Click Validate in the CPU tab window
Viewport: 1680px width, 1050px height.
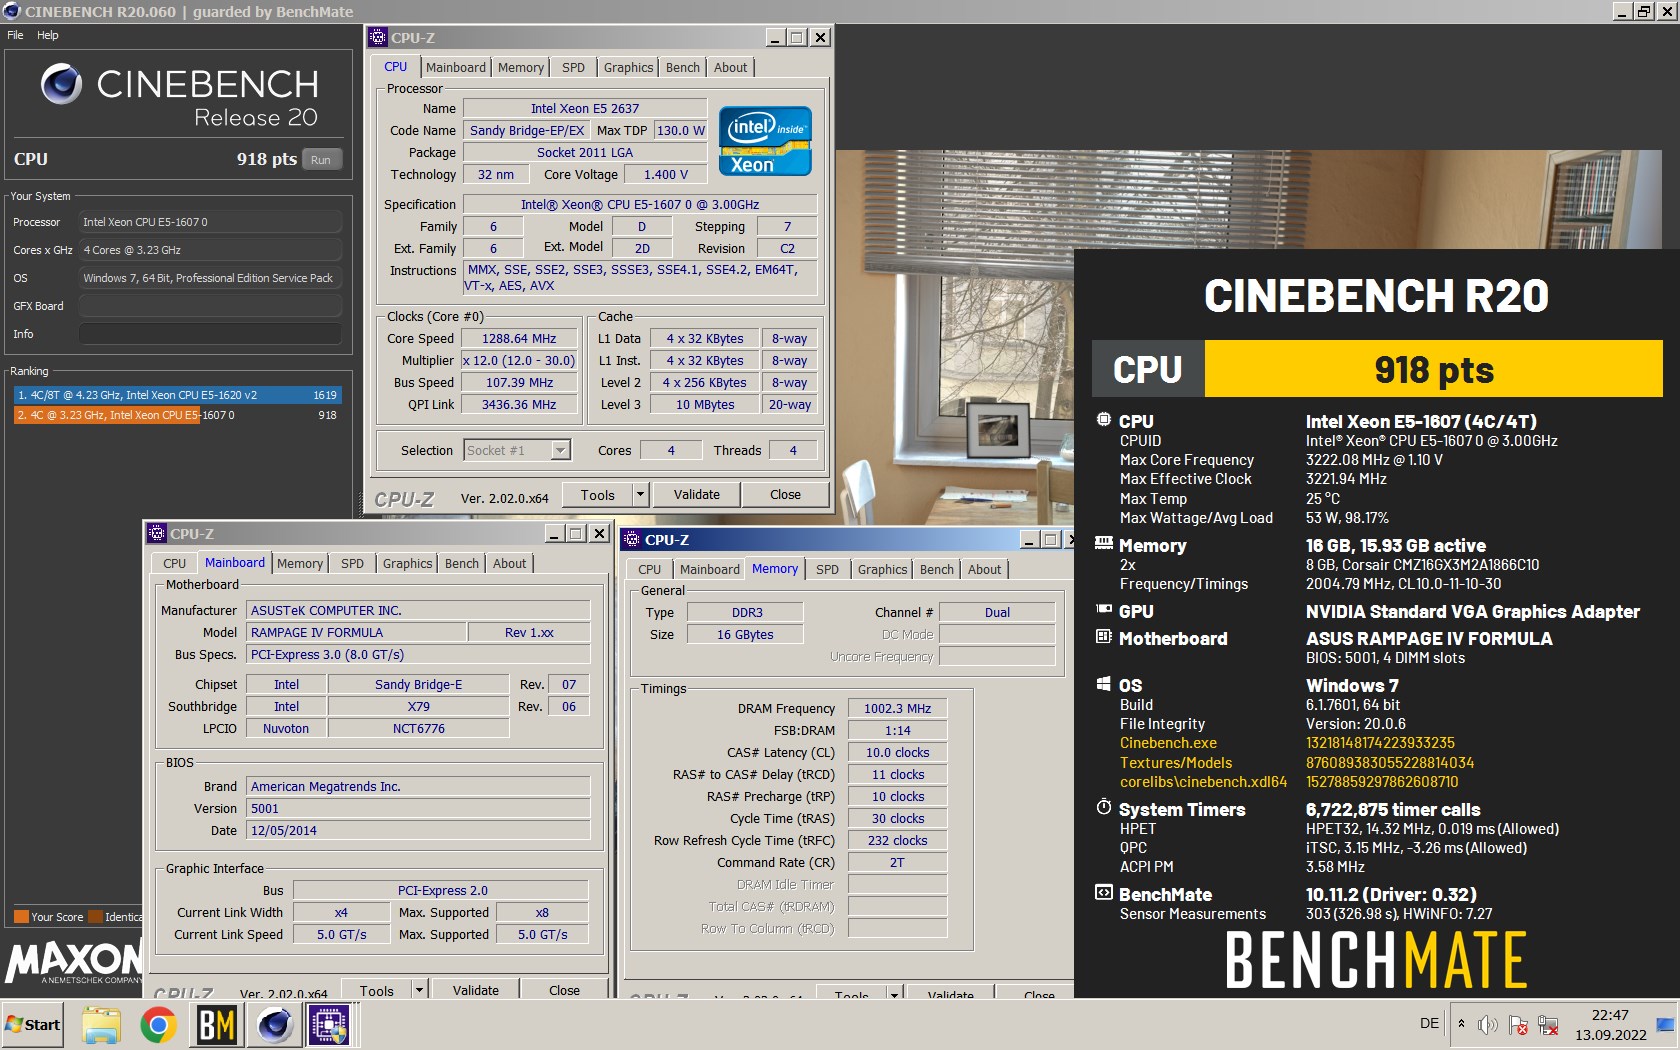(697, 494)
